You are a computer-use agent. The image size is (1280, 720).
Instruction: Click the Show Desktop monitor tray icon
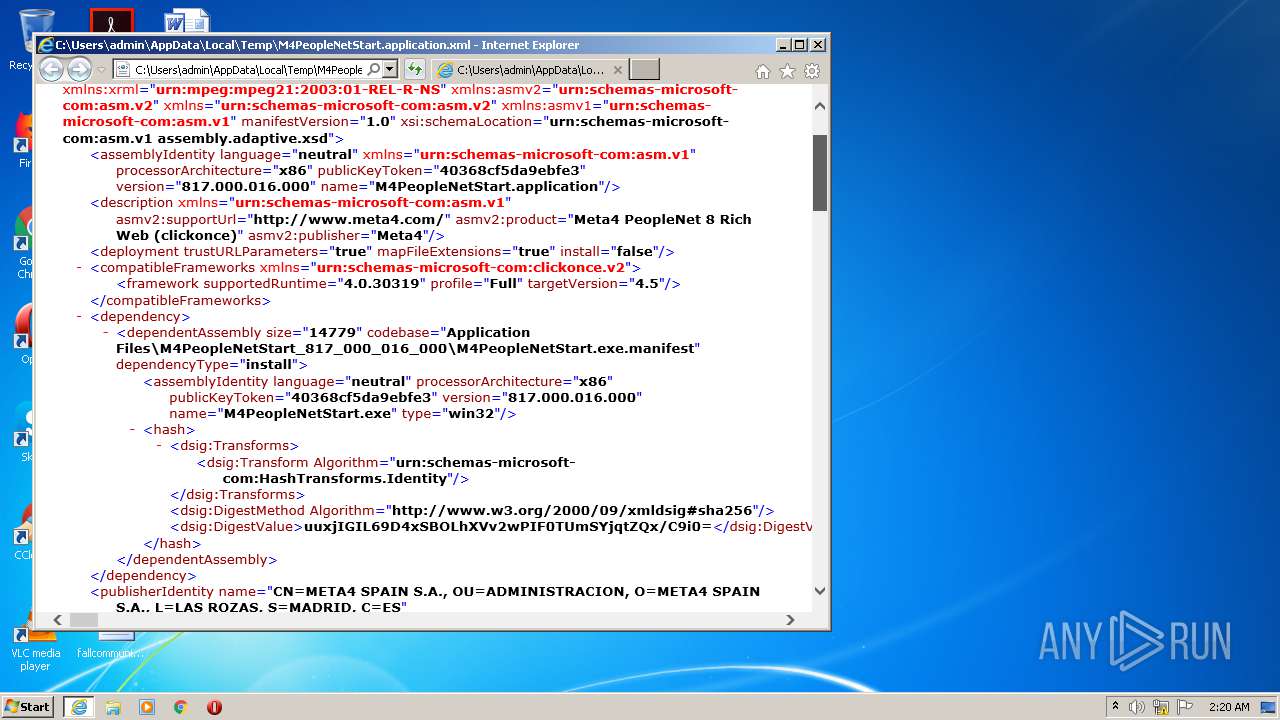point(1268,707)
